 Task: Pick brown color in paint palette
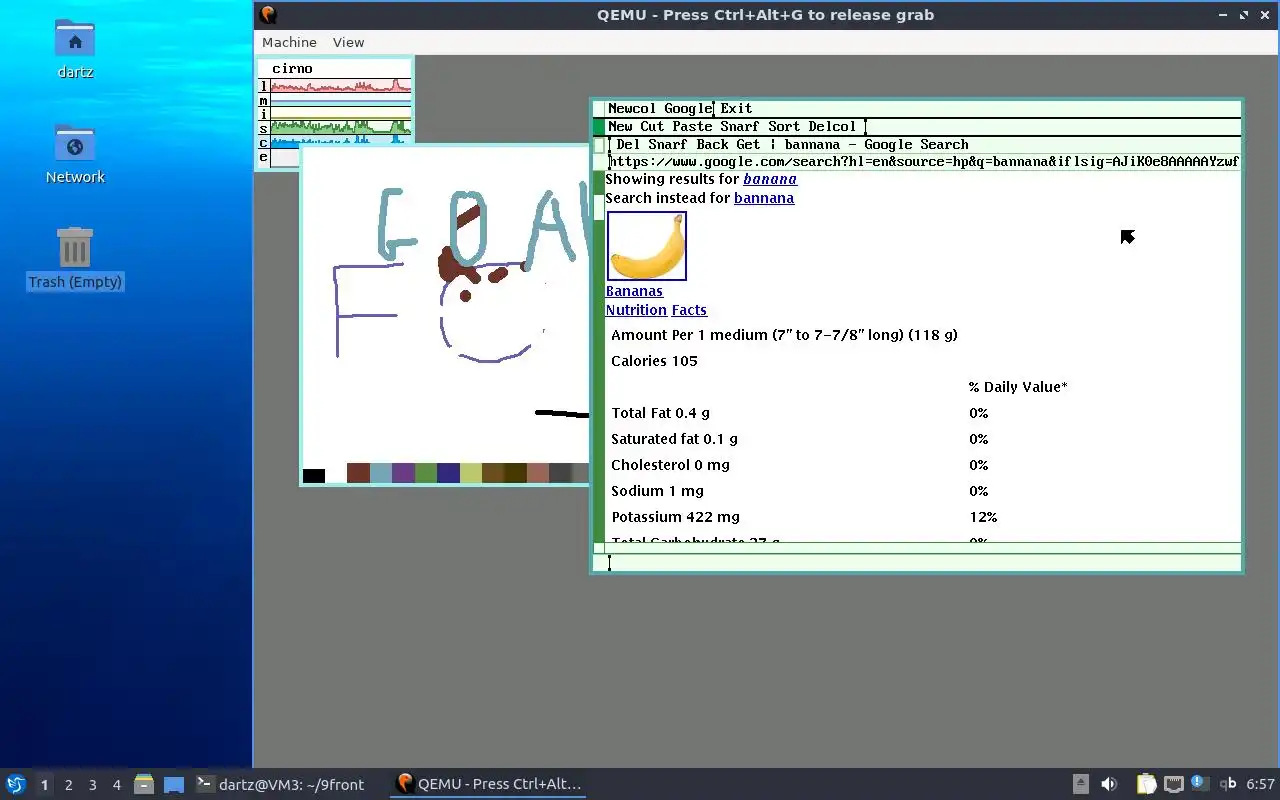point(358,474)
